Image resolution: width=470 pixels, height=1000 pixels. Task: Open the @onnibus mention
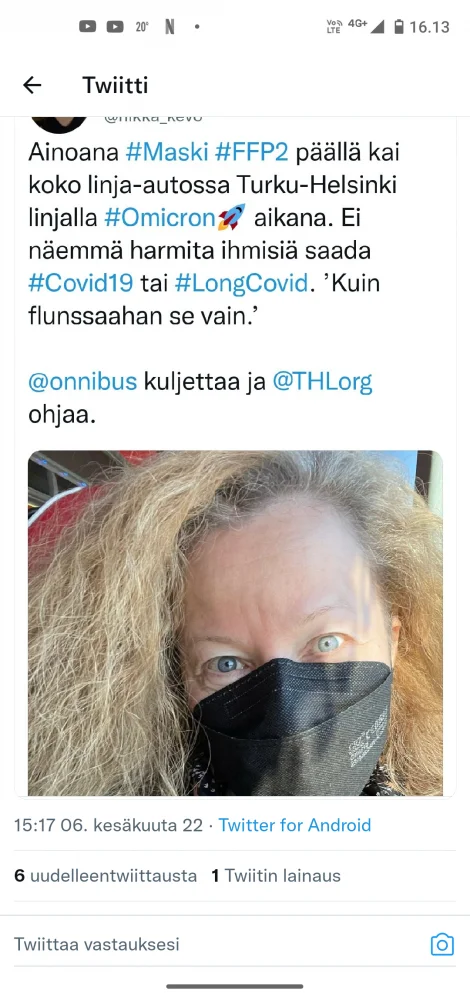[83, 381]
